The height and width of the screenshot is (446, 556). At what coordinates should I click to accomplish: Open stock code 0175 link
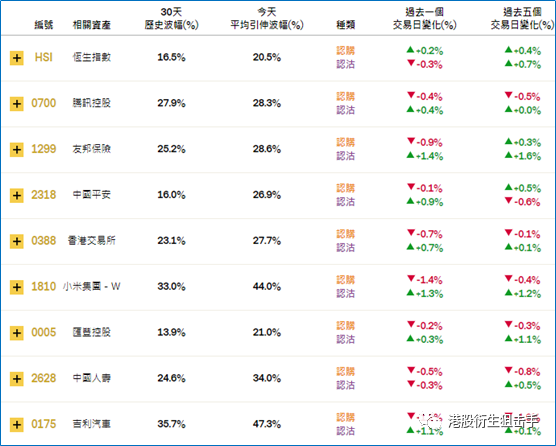point(44,424)
